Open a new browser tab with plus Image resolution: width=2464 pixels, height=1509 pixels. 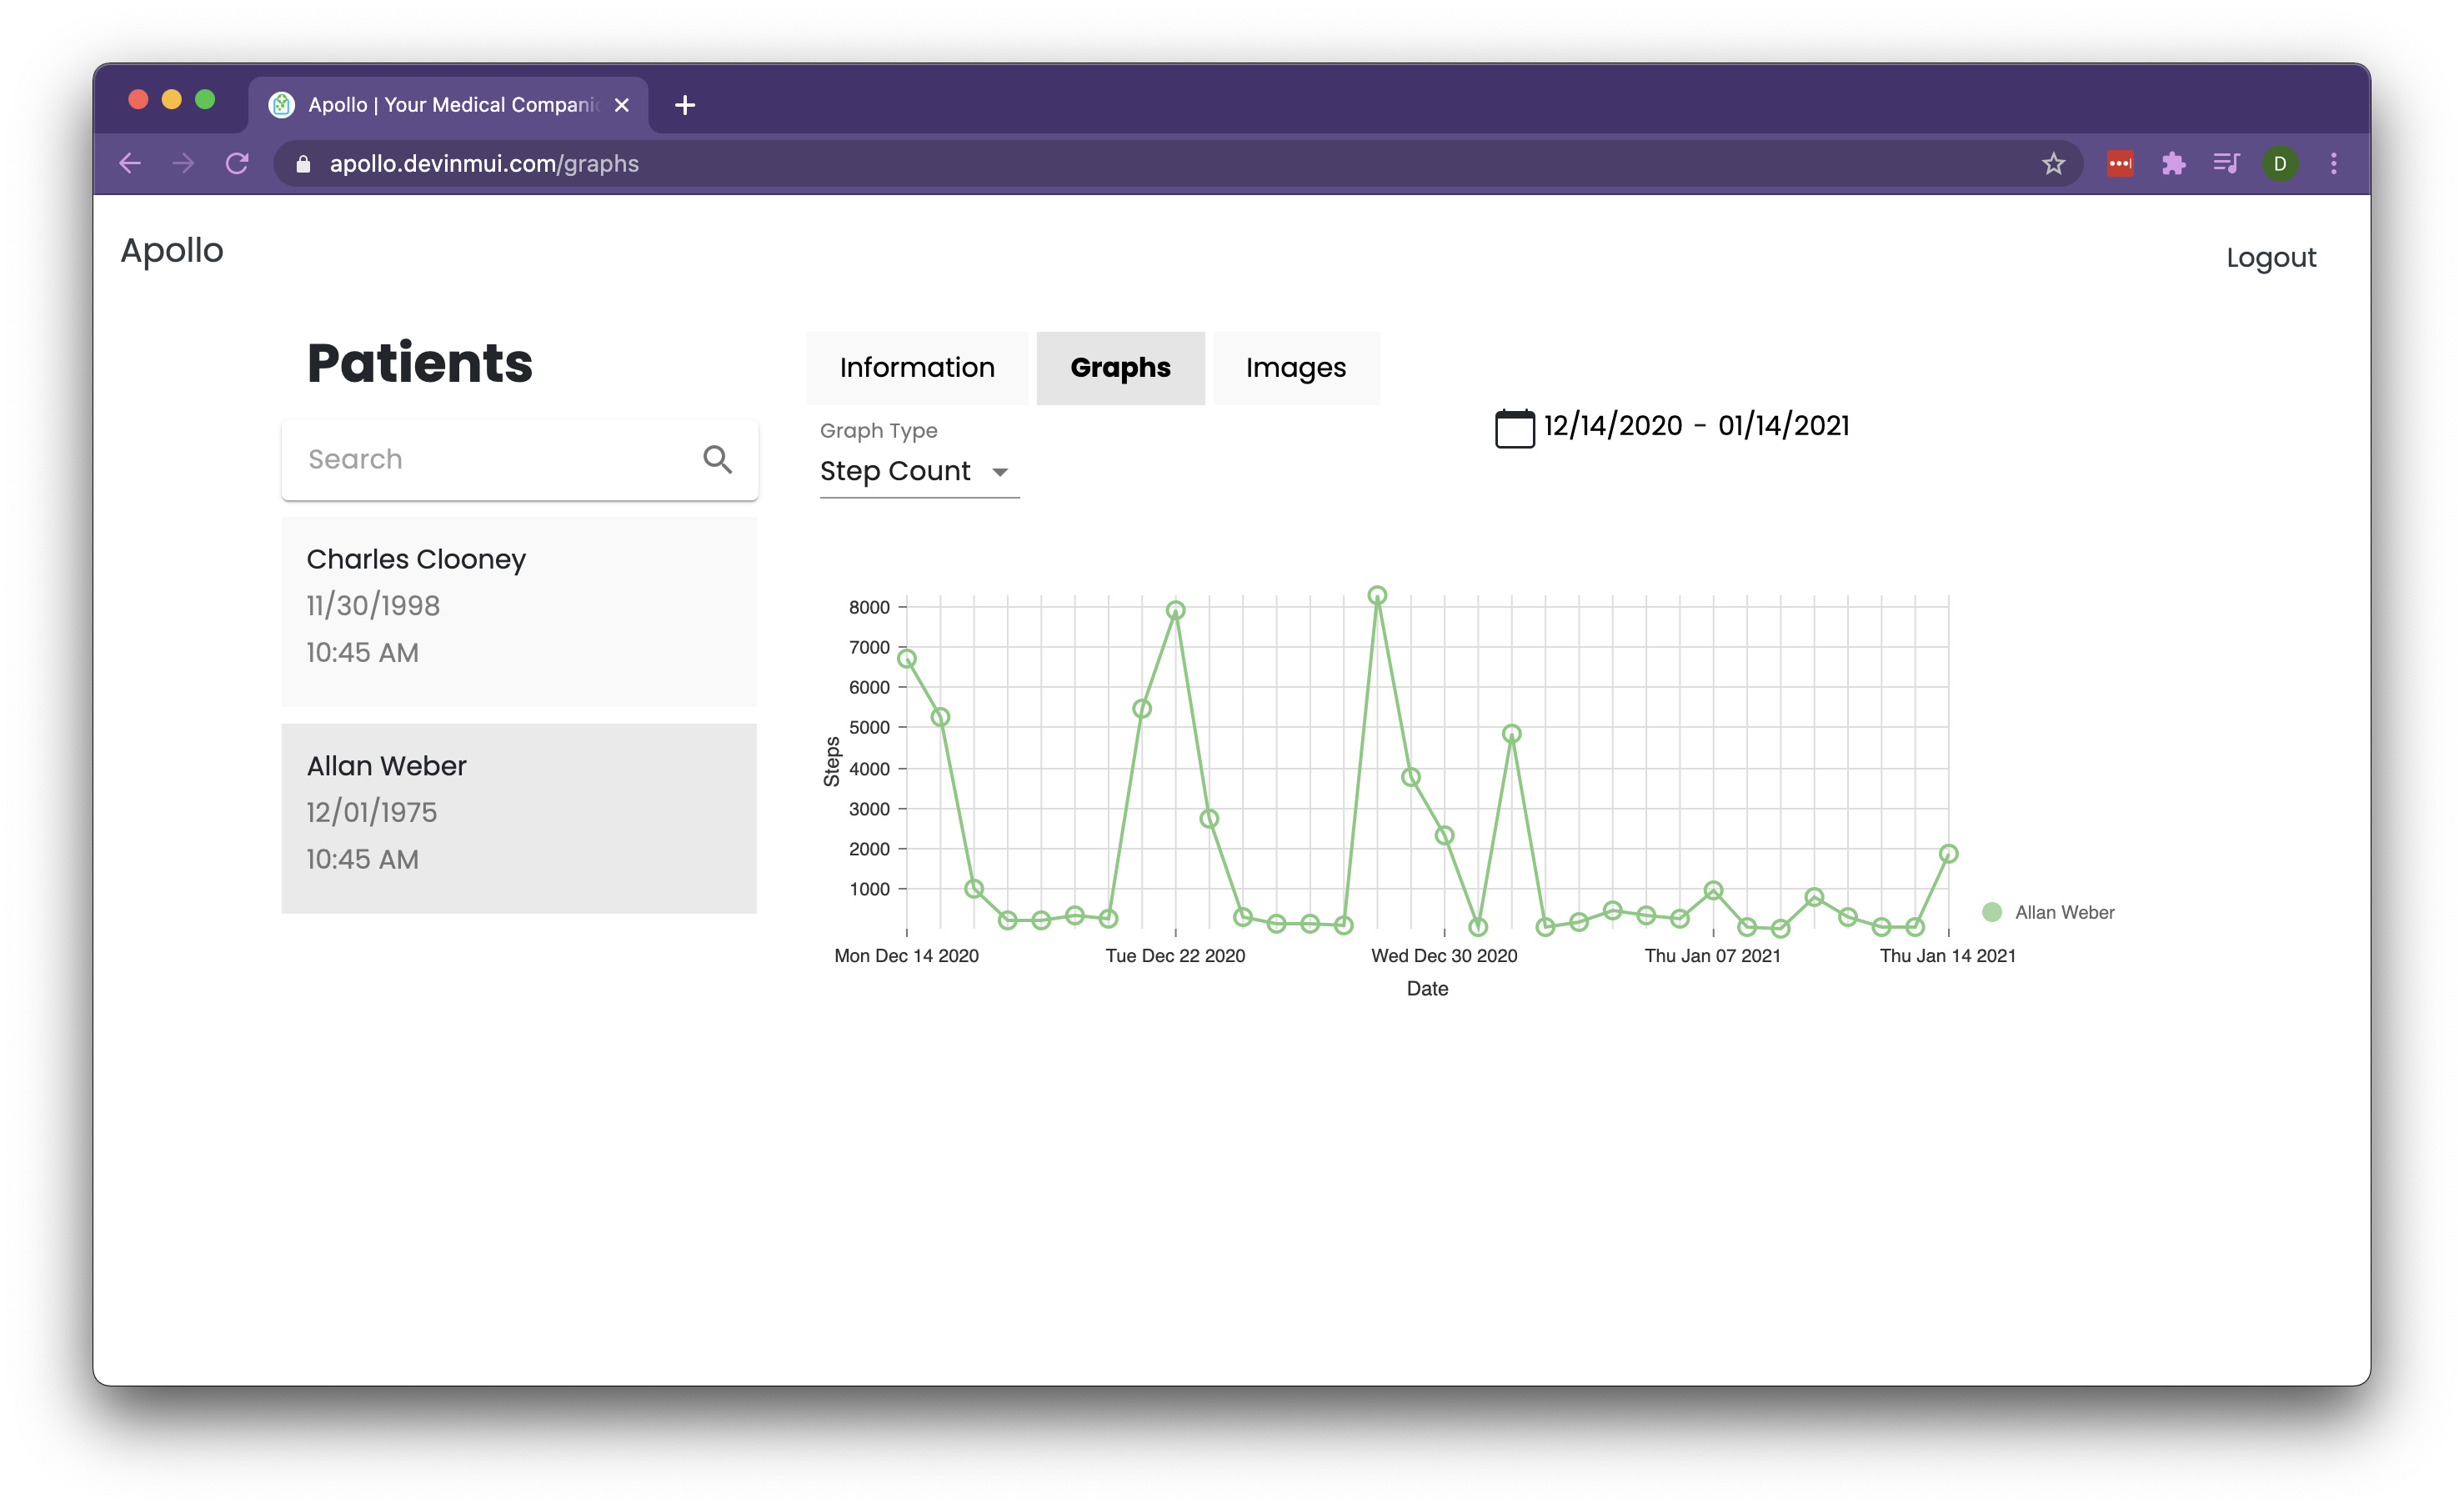point(685,105)
